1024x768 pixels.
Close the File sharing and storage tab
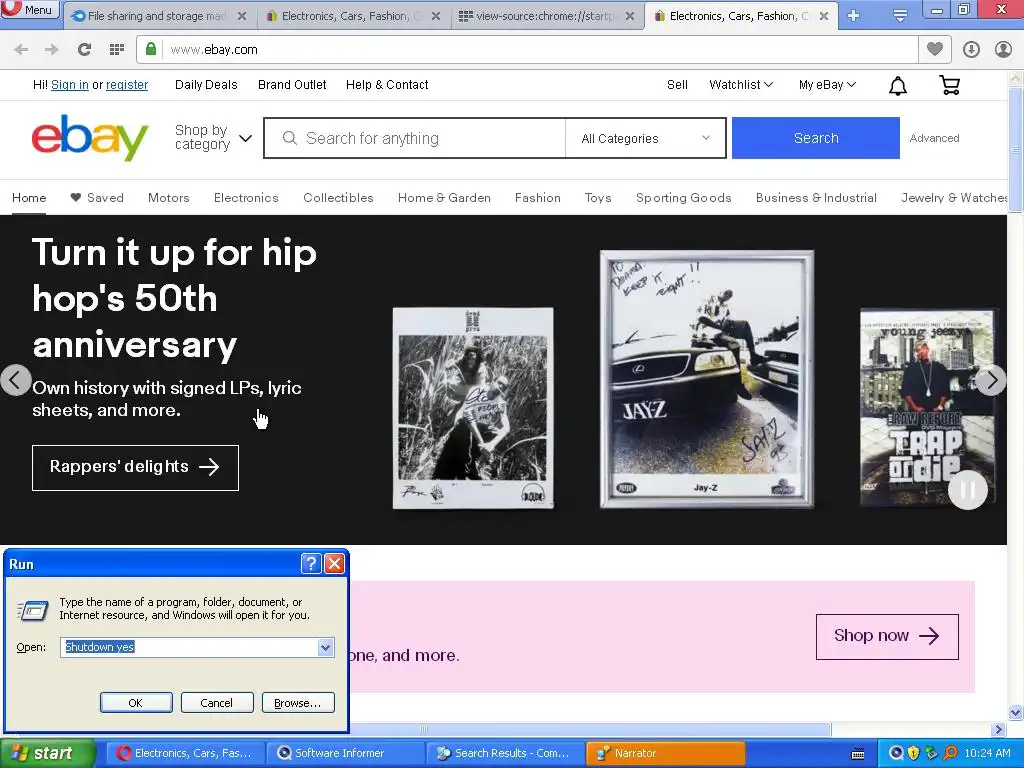(242, 16)
